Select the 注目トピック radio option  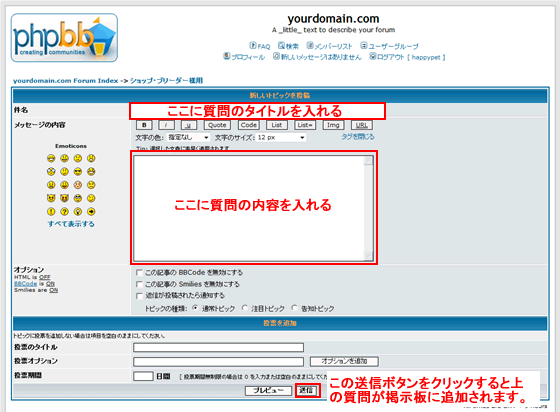coord(245,308)
